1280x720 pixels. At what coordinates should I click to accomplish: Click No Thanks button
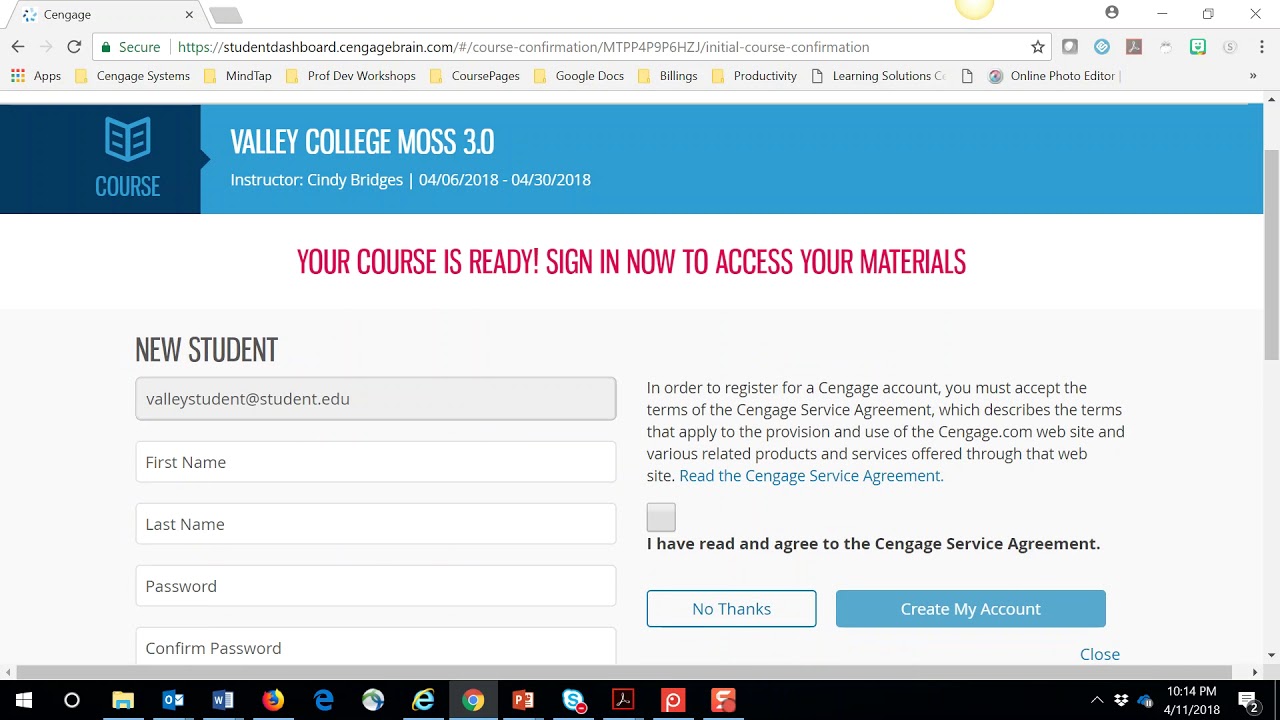[731, 609]
